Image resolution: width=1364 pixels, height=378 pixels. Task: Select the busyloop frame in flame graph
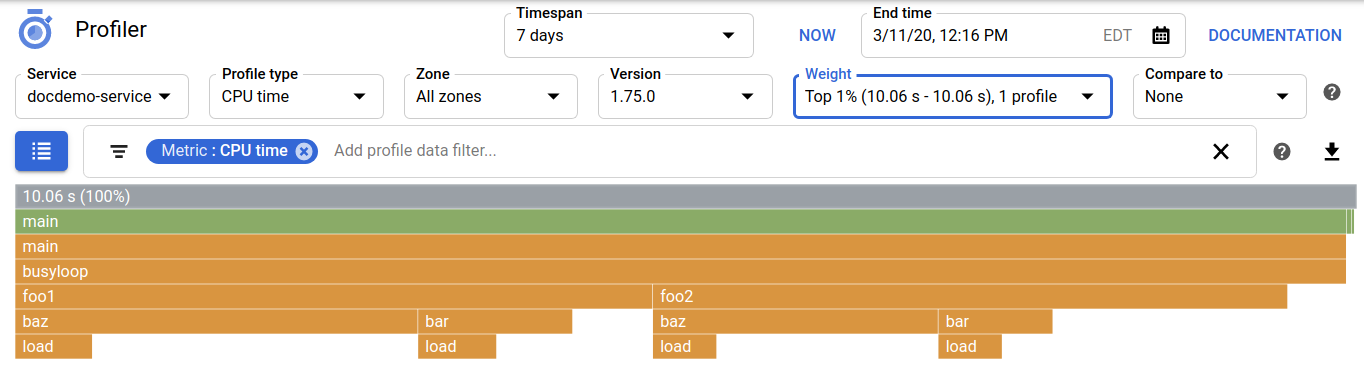pyautogui.click(x=681, y=272)
